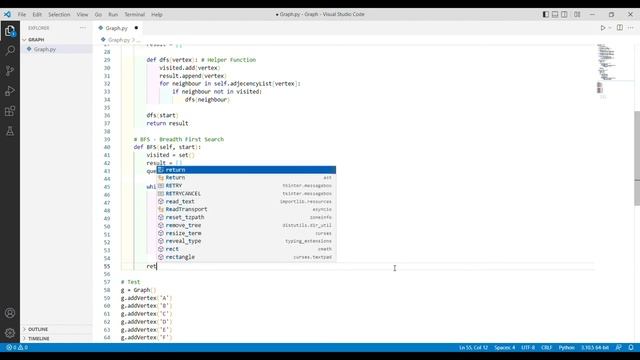The image size is (640, 360).
Task: Open the Manage gear settings icon
Action: pos(10,333)
